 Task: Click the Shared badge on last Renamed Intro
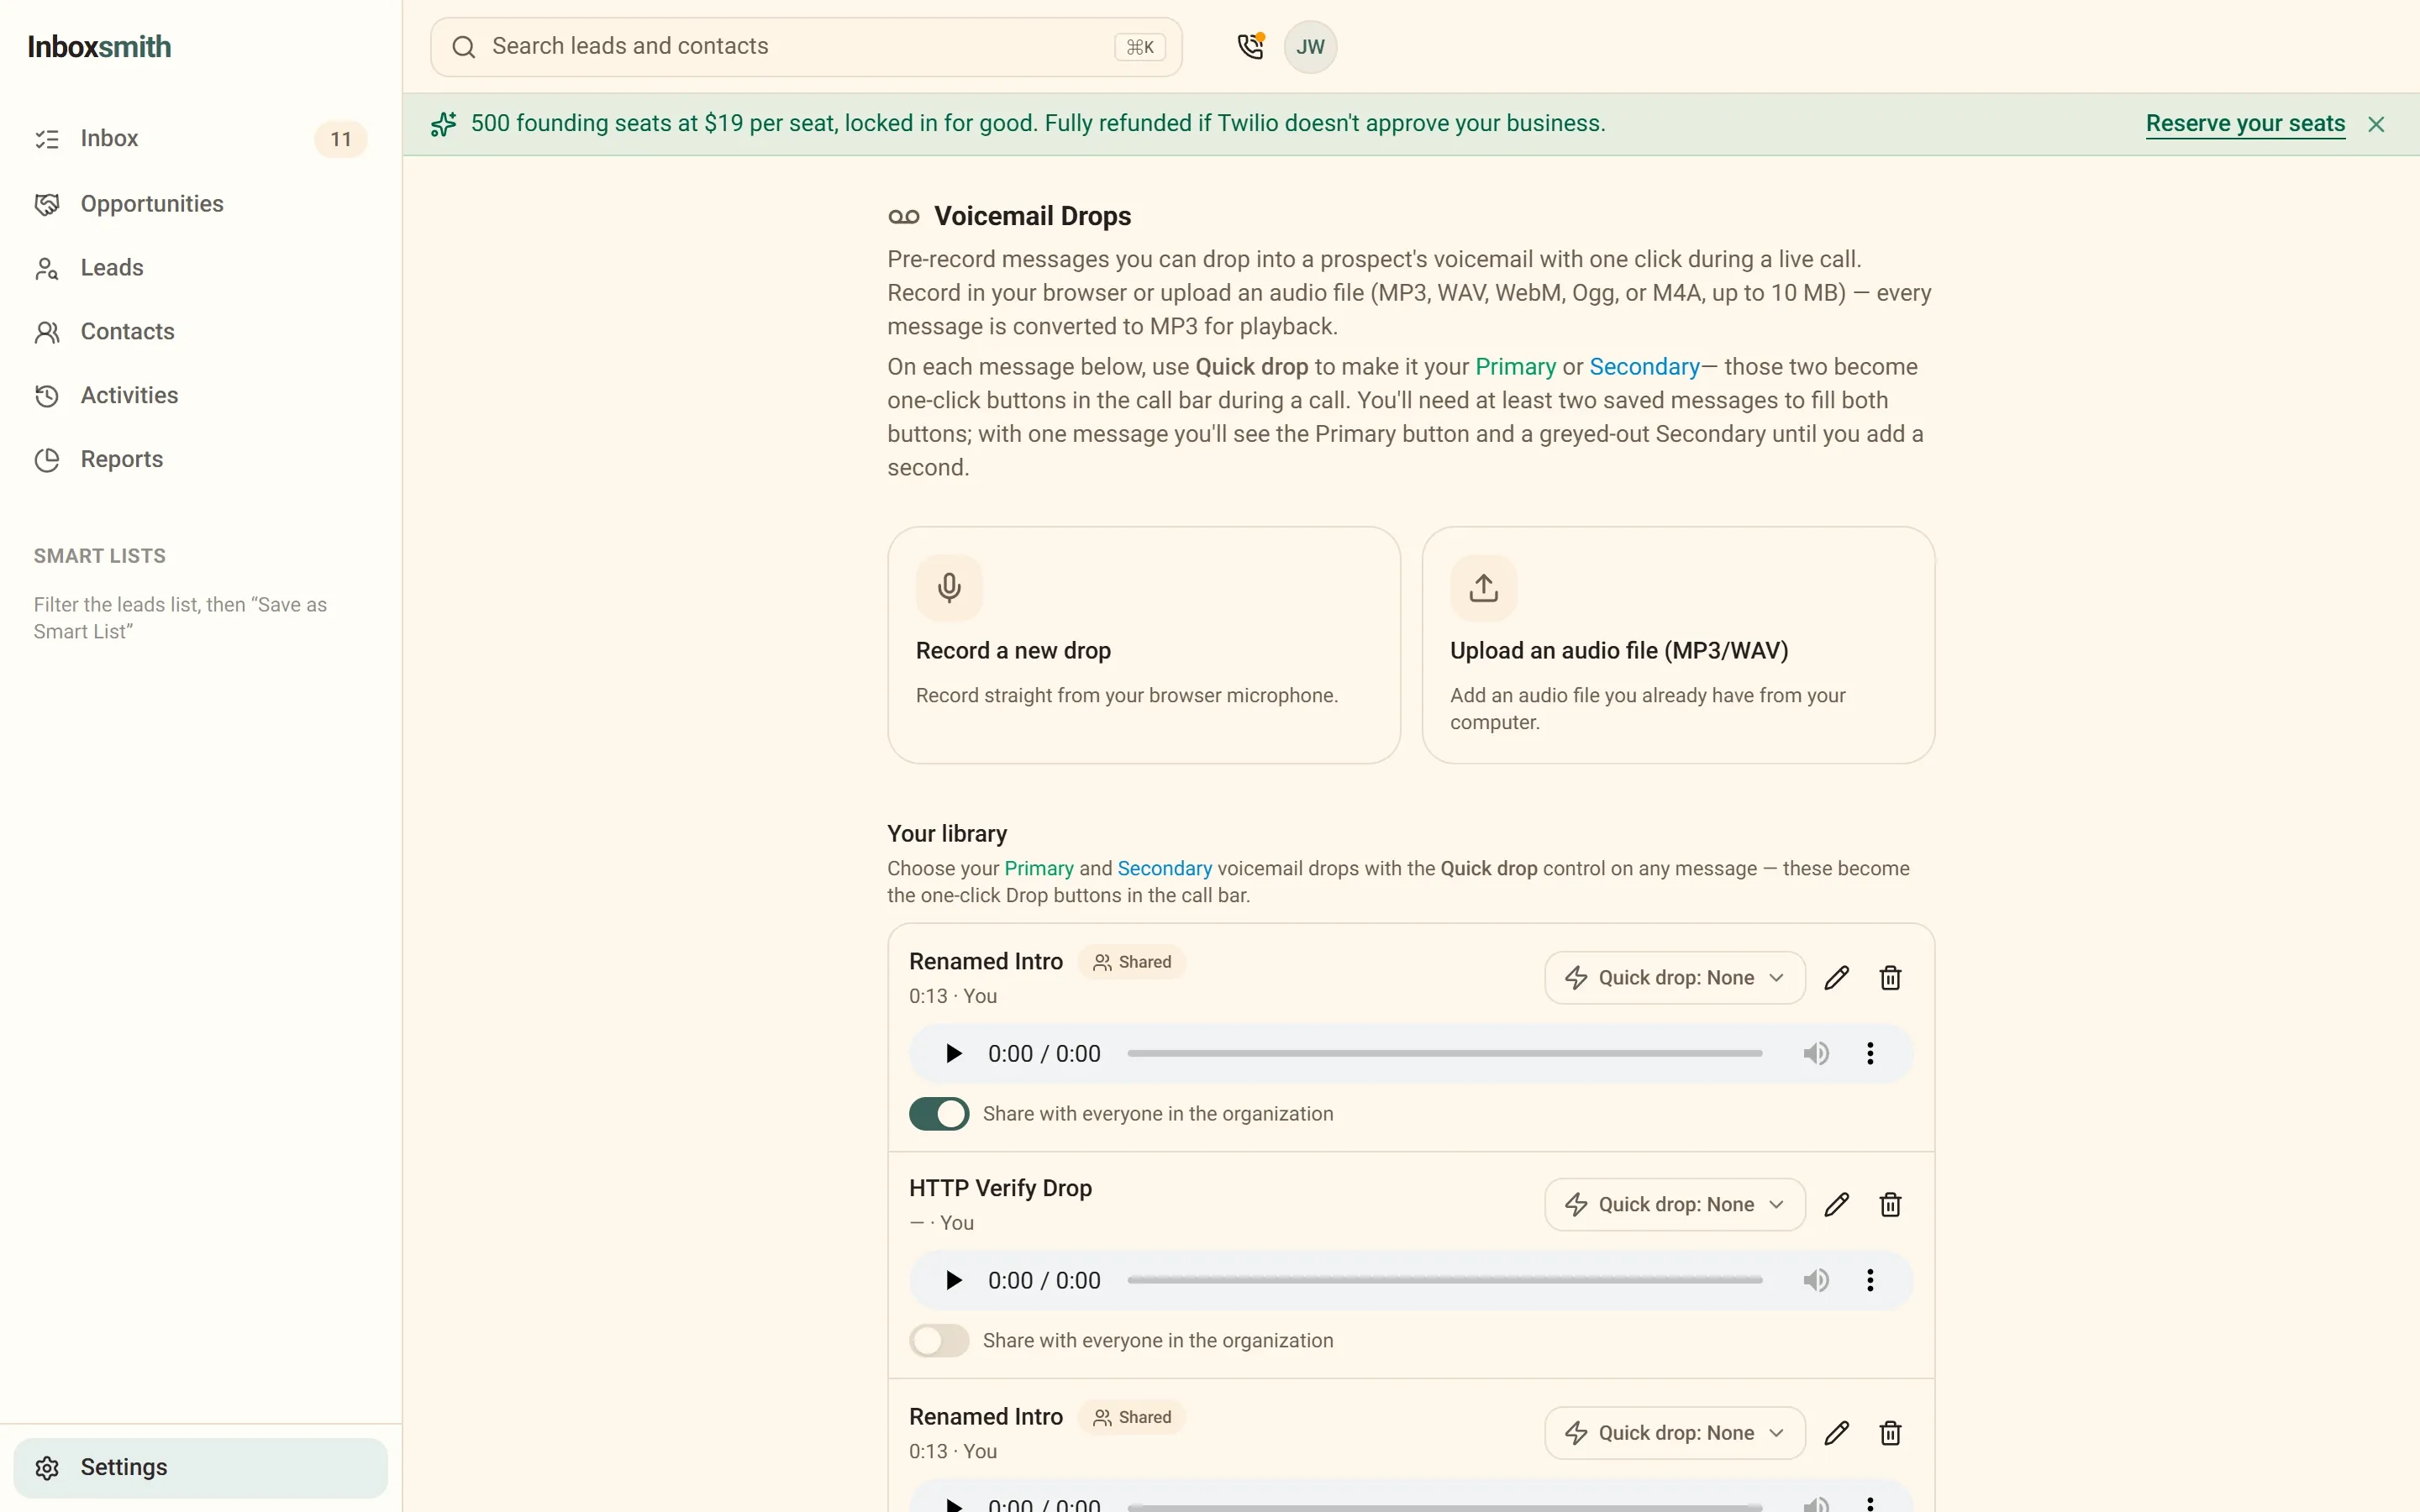pyautogui.click(x=1131, y=1417)
